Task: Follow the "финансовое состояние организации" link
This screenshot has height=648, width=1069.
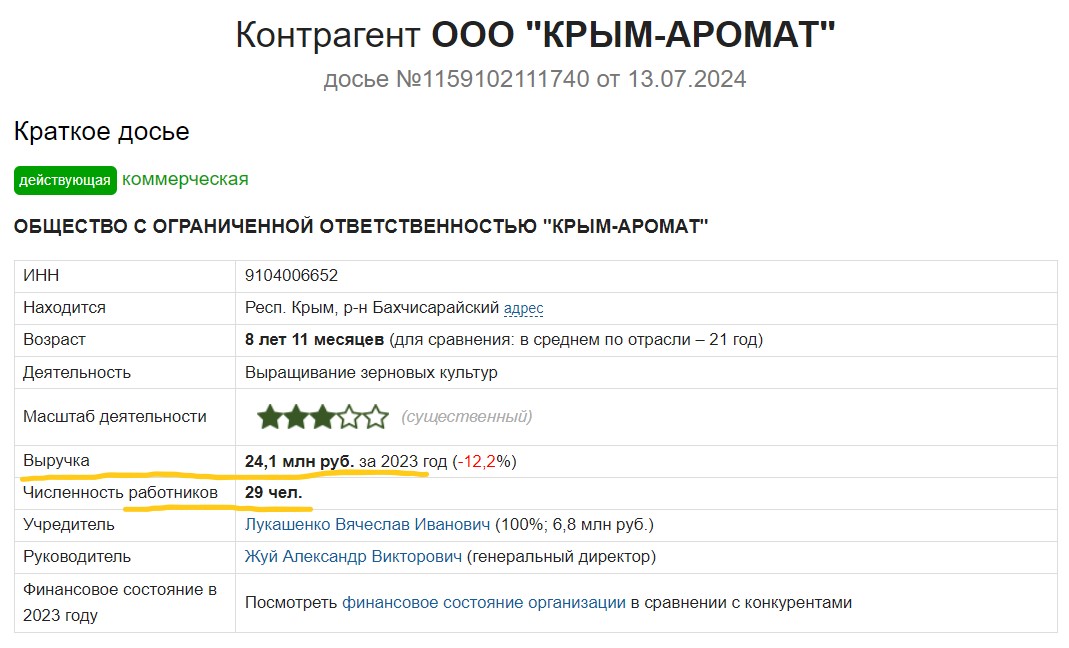Action: (484, 602)
